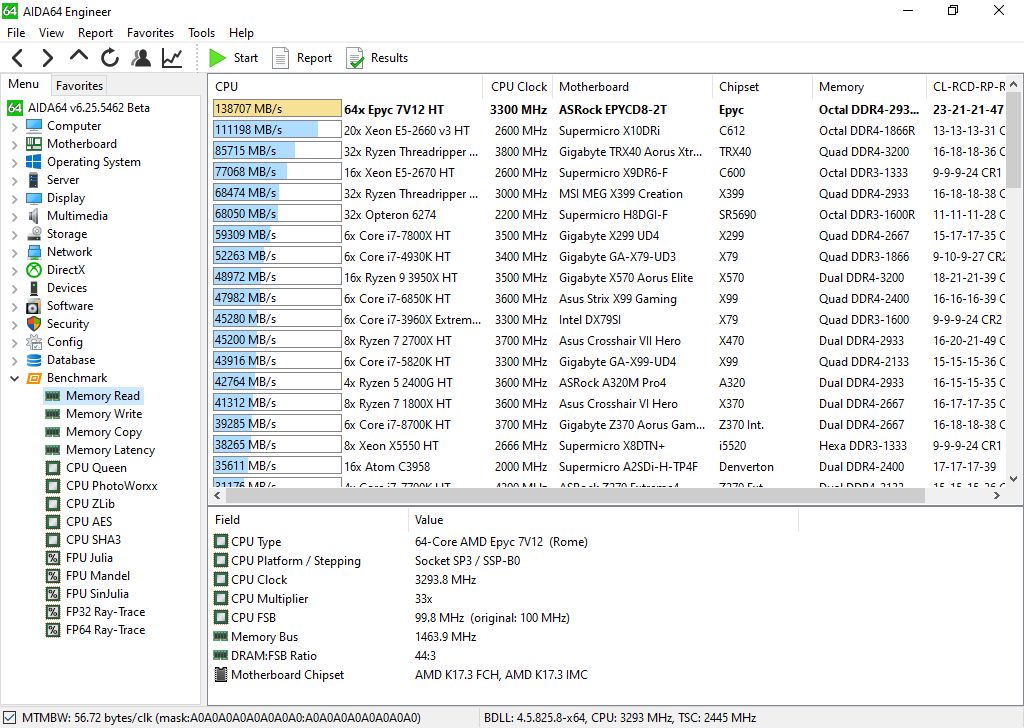The image size is (1024, 728).
Task: Select the Devices icon in tree
Action: (34, 288)
